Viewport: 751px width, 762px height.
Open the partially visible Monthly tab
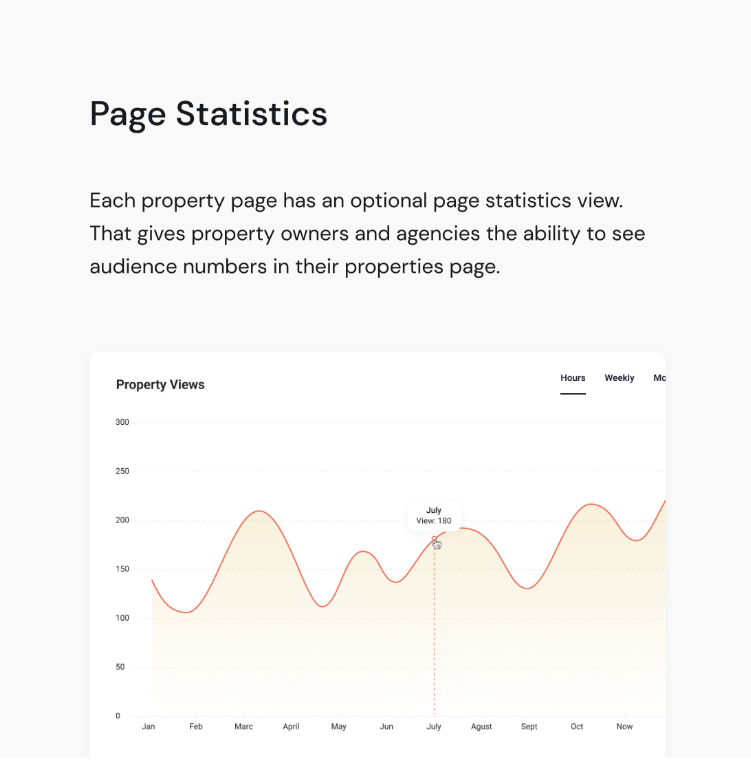click(x=659, y=378)
